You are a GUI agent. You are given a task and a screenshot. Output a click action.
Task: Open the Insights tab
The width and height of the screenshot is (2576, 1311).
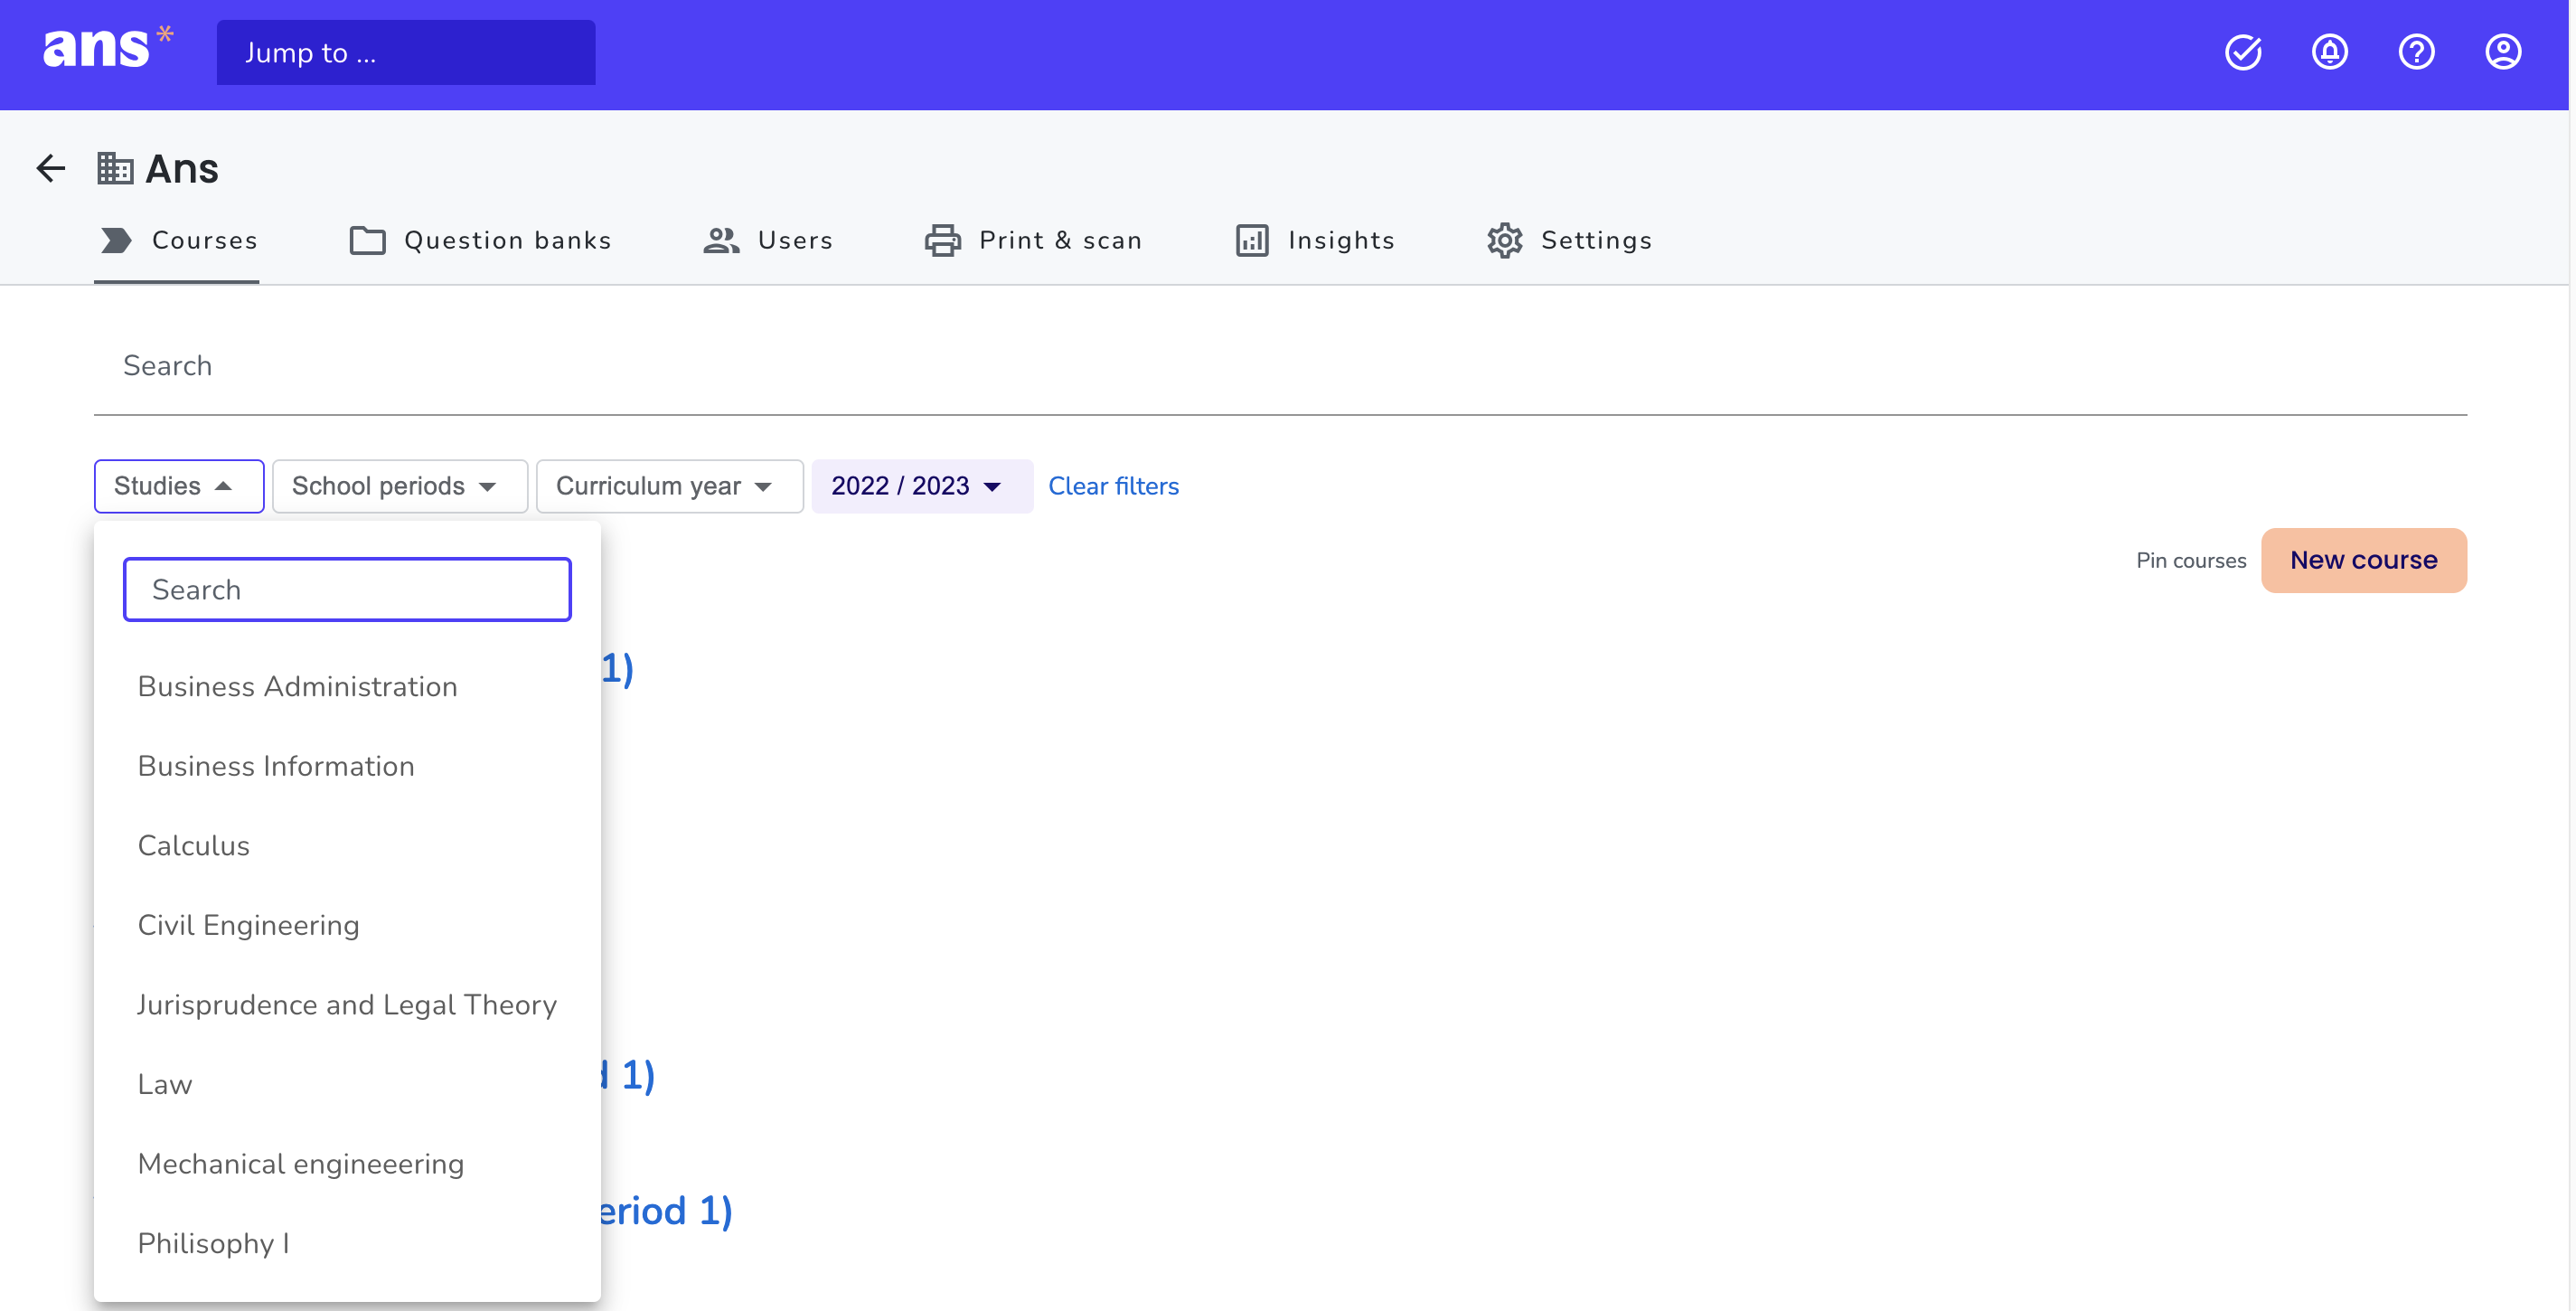point(1314,240)
